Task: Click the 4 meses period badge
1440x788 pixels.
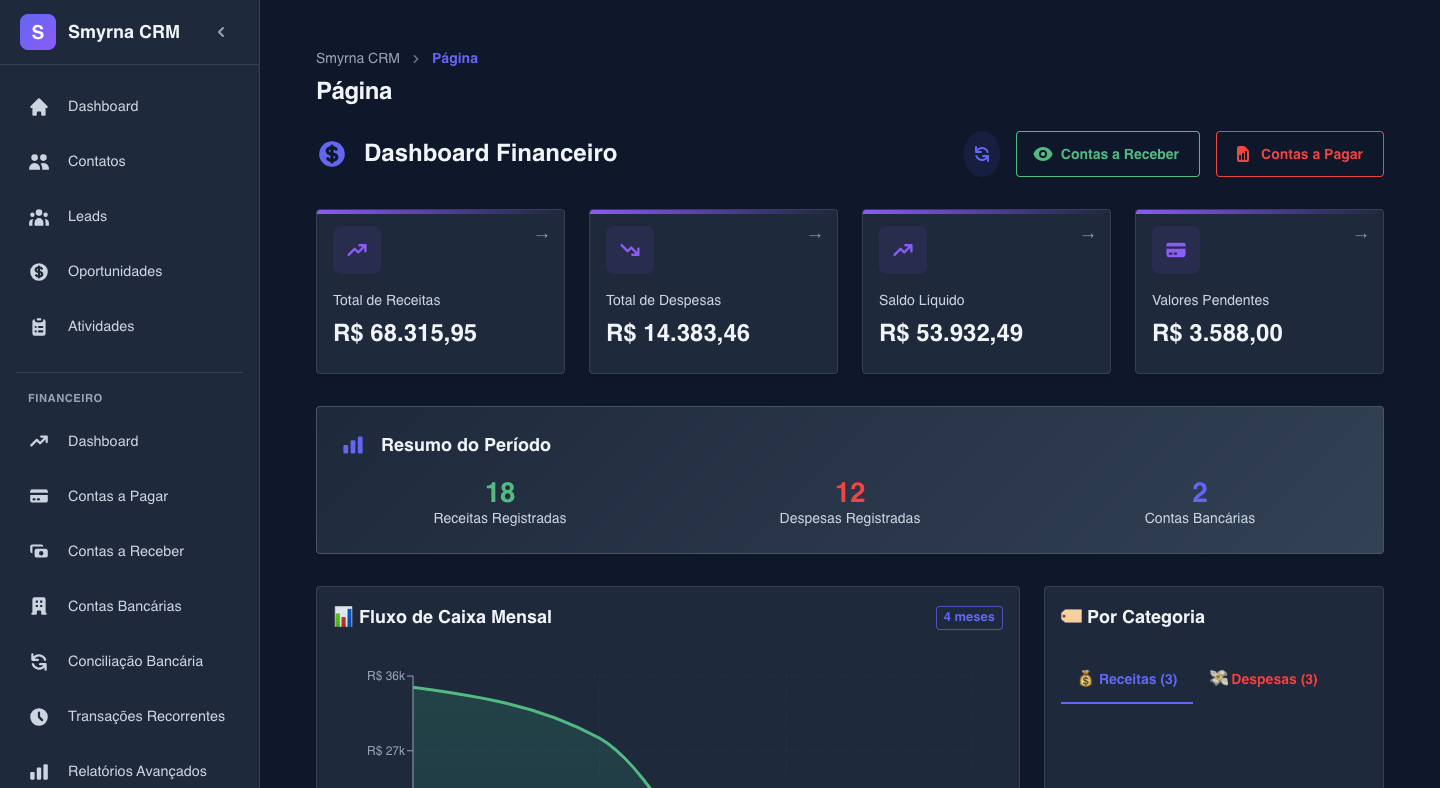Action: tap(969, 618)
